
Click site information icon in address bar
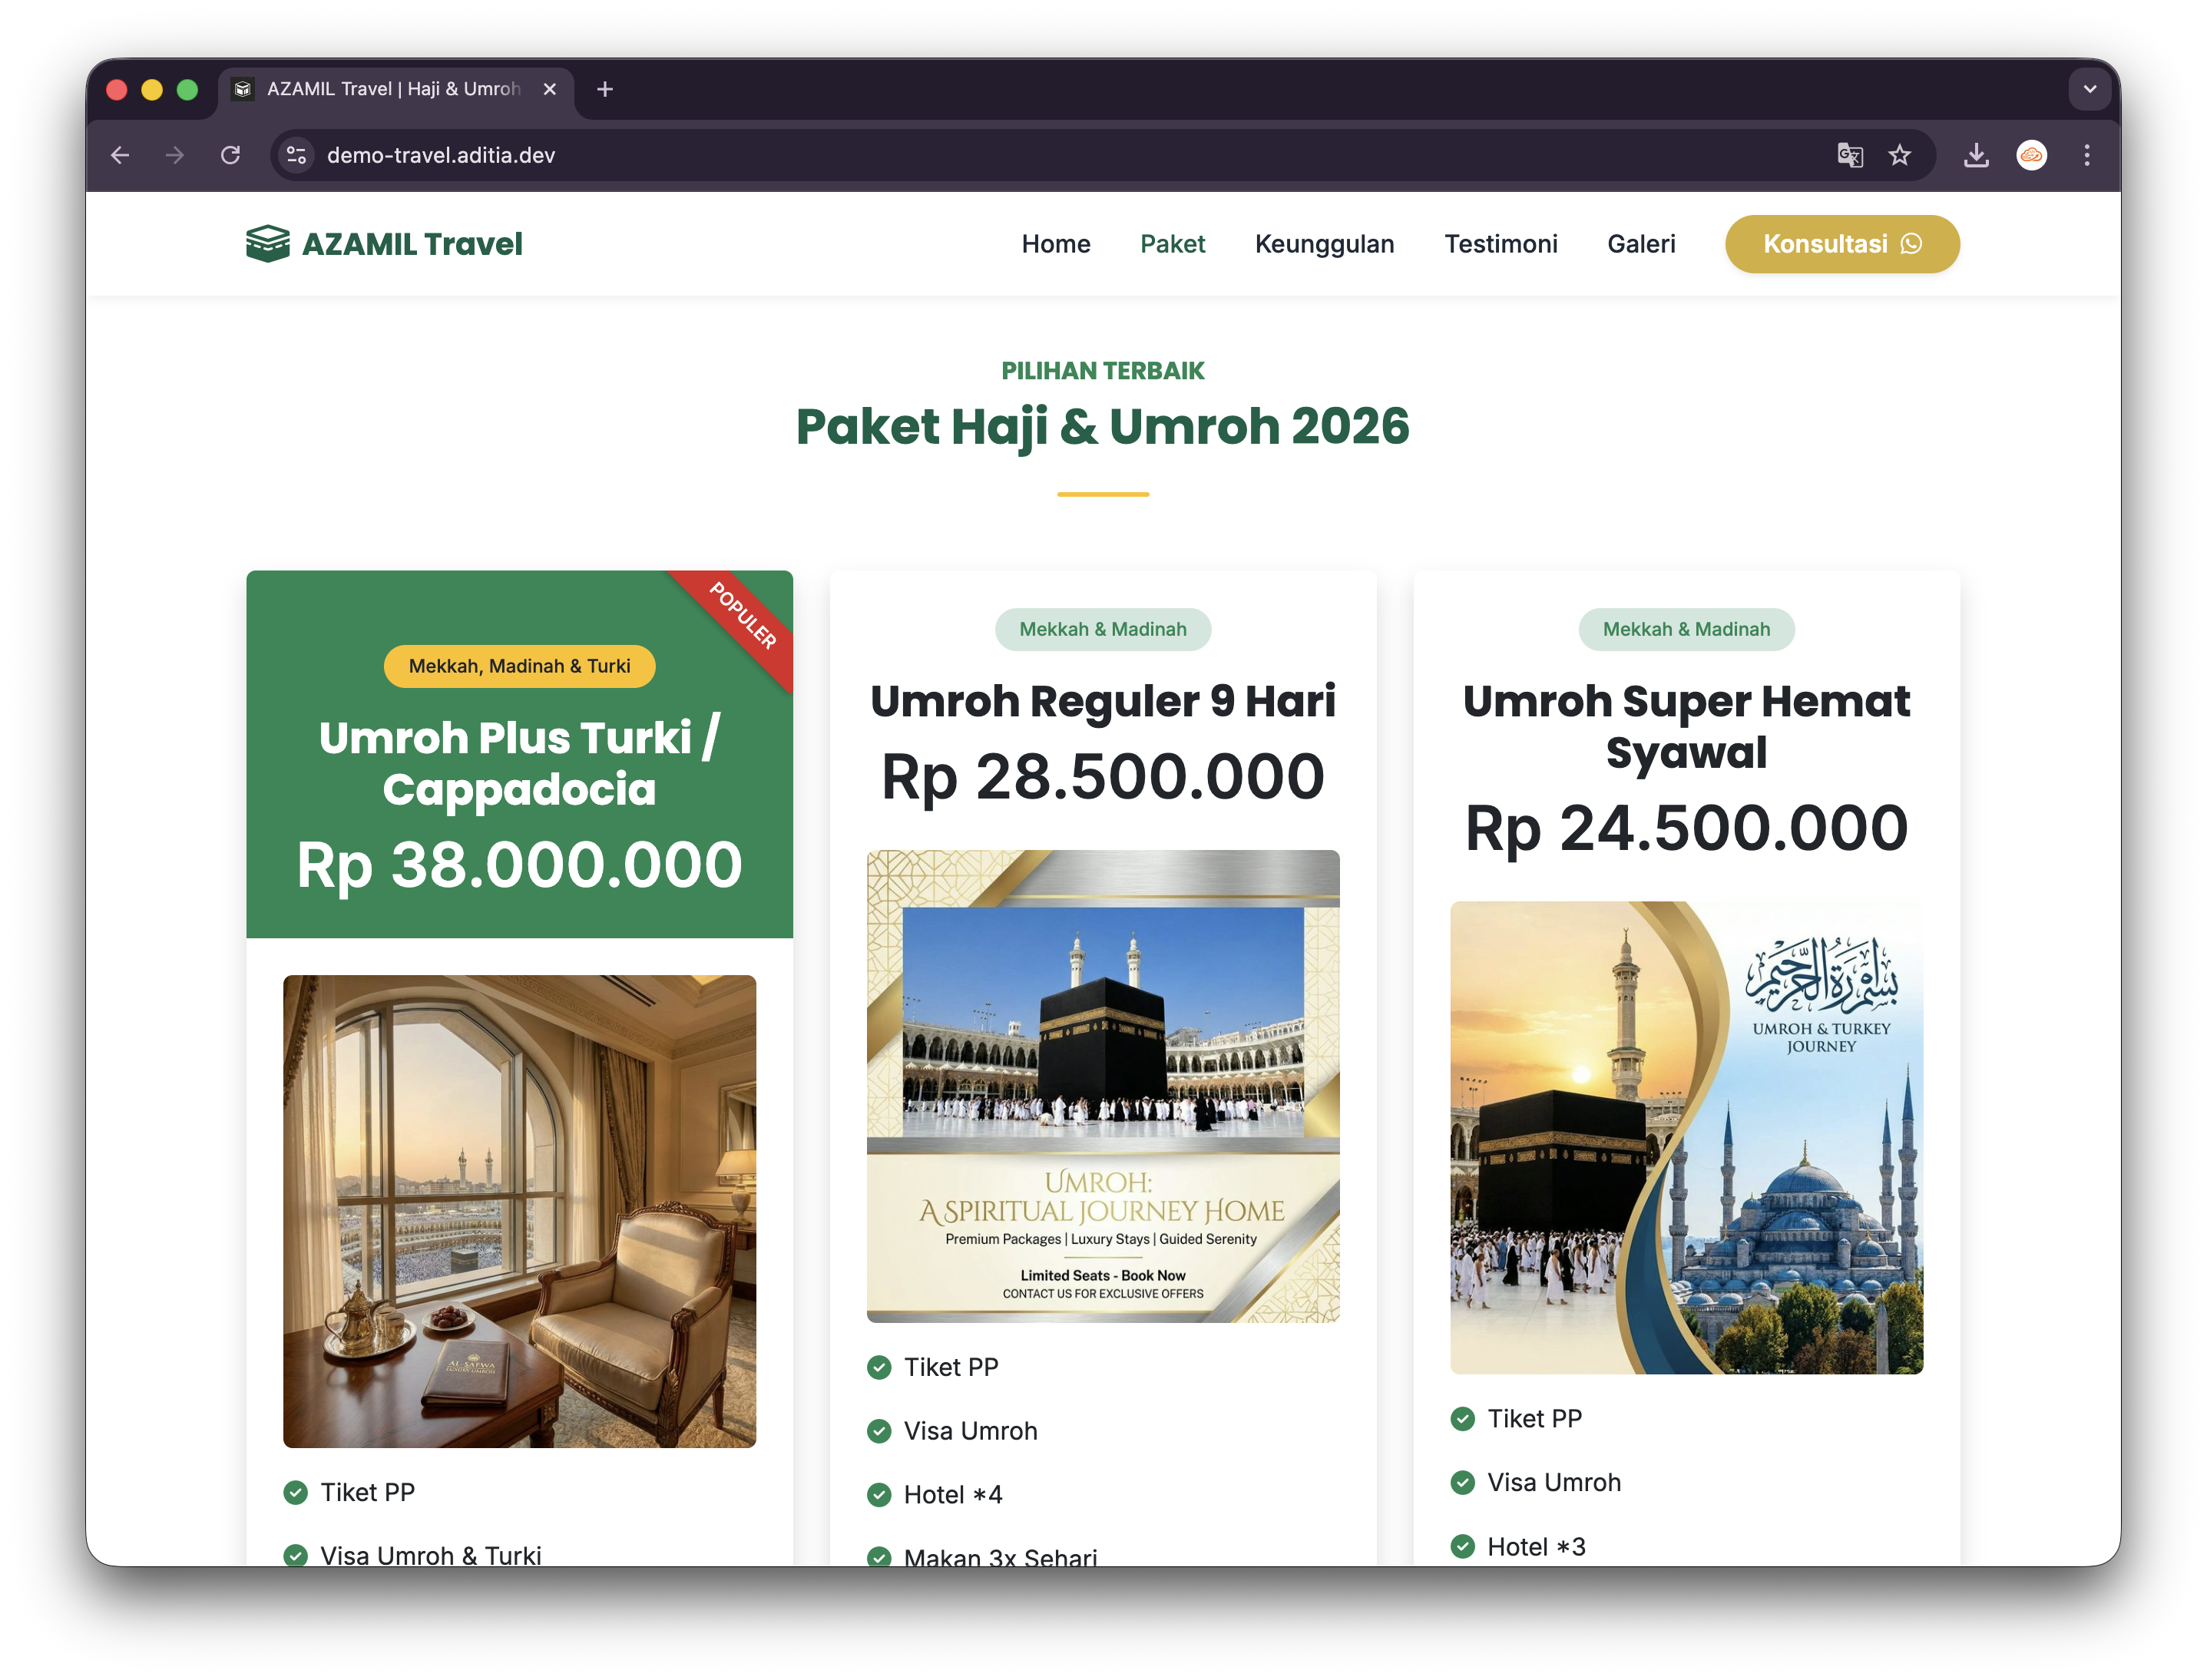297,155
